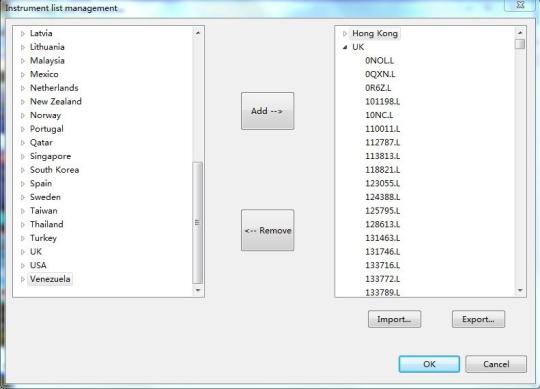Select South Korea in the left list

pos(54,170)
